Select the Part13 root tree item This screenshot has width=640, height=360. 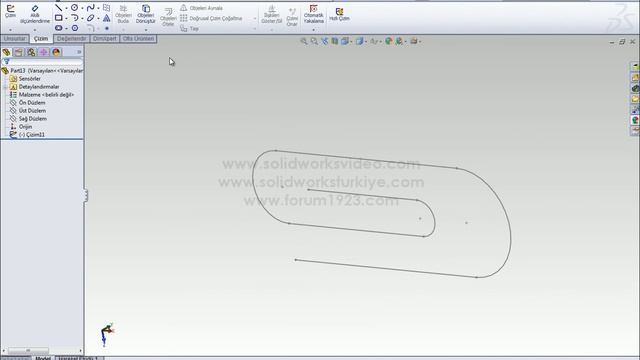[42, 71]
